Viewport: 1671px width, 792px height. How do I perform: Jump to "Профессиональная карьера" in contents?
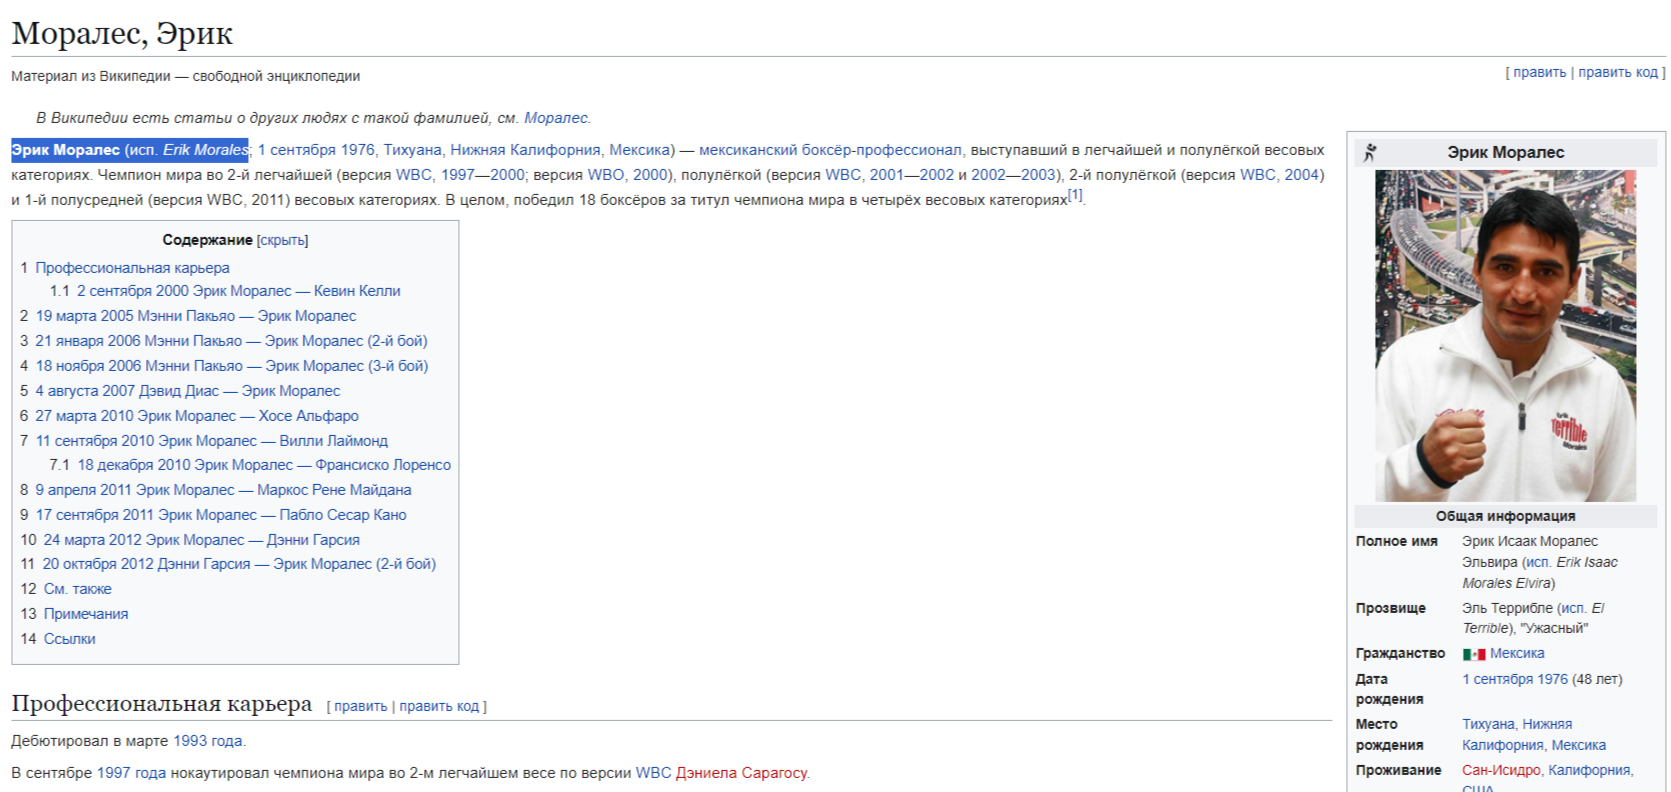[132, 268]
